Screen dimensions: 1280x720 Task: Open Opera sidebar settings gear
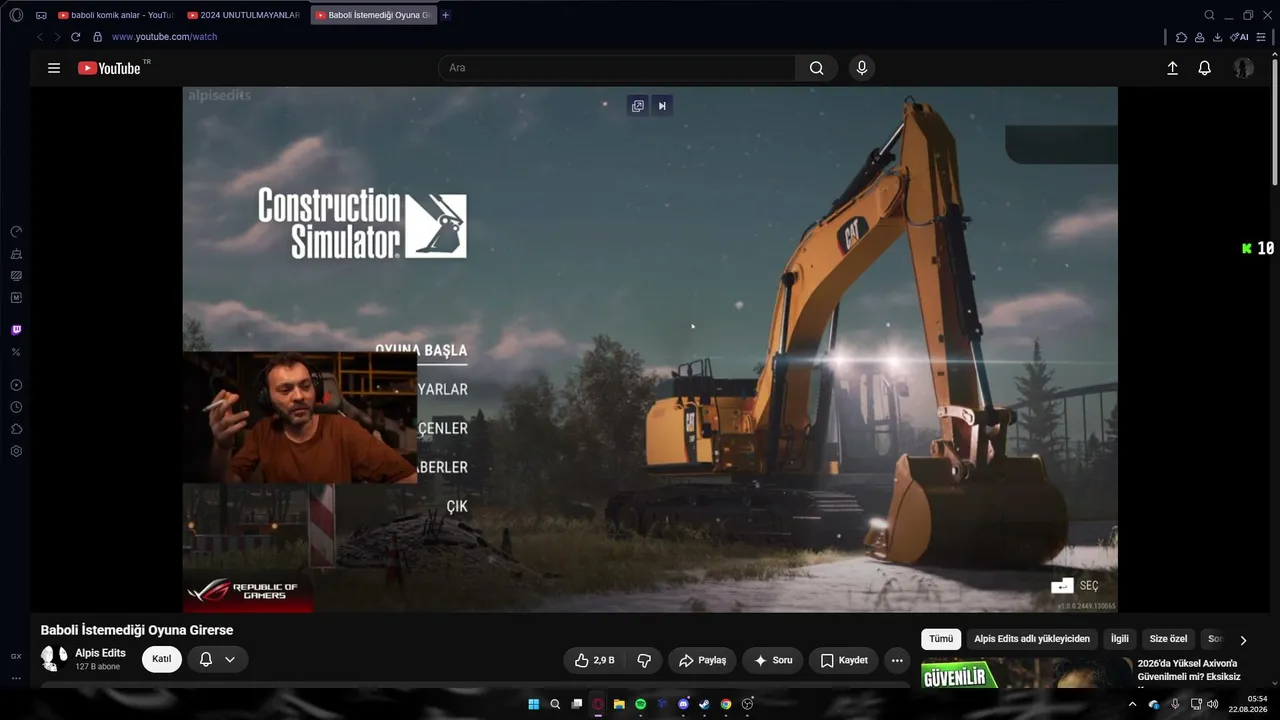[x=16, y=451]
